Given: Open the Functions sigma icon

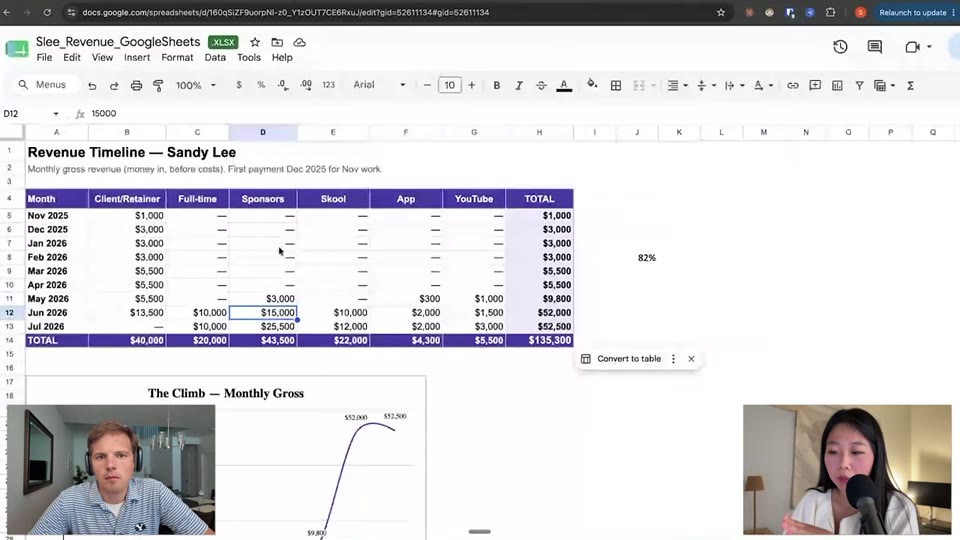Looking at the screenshot, I should click(x=910, y=86).
